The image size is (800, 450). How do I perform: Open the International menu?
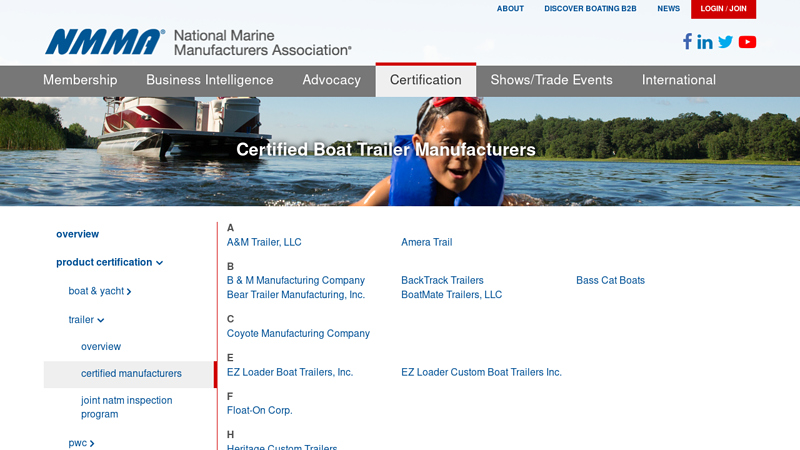679,80
